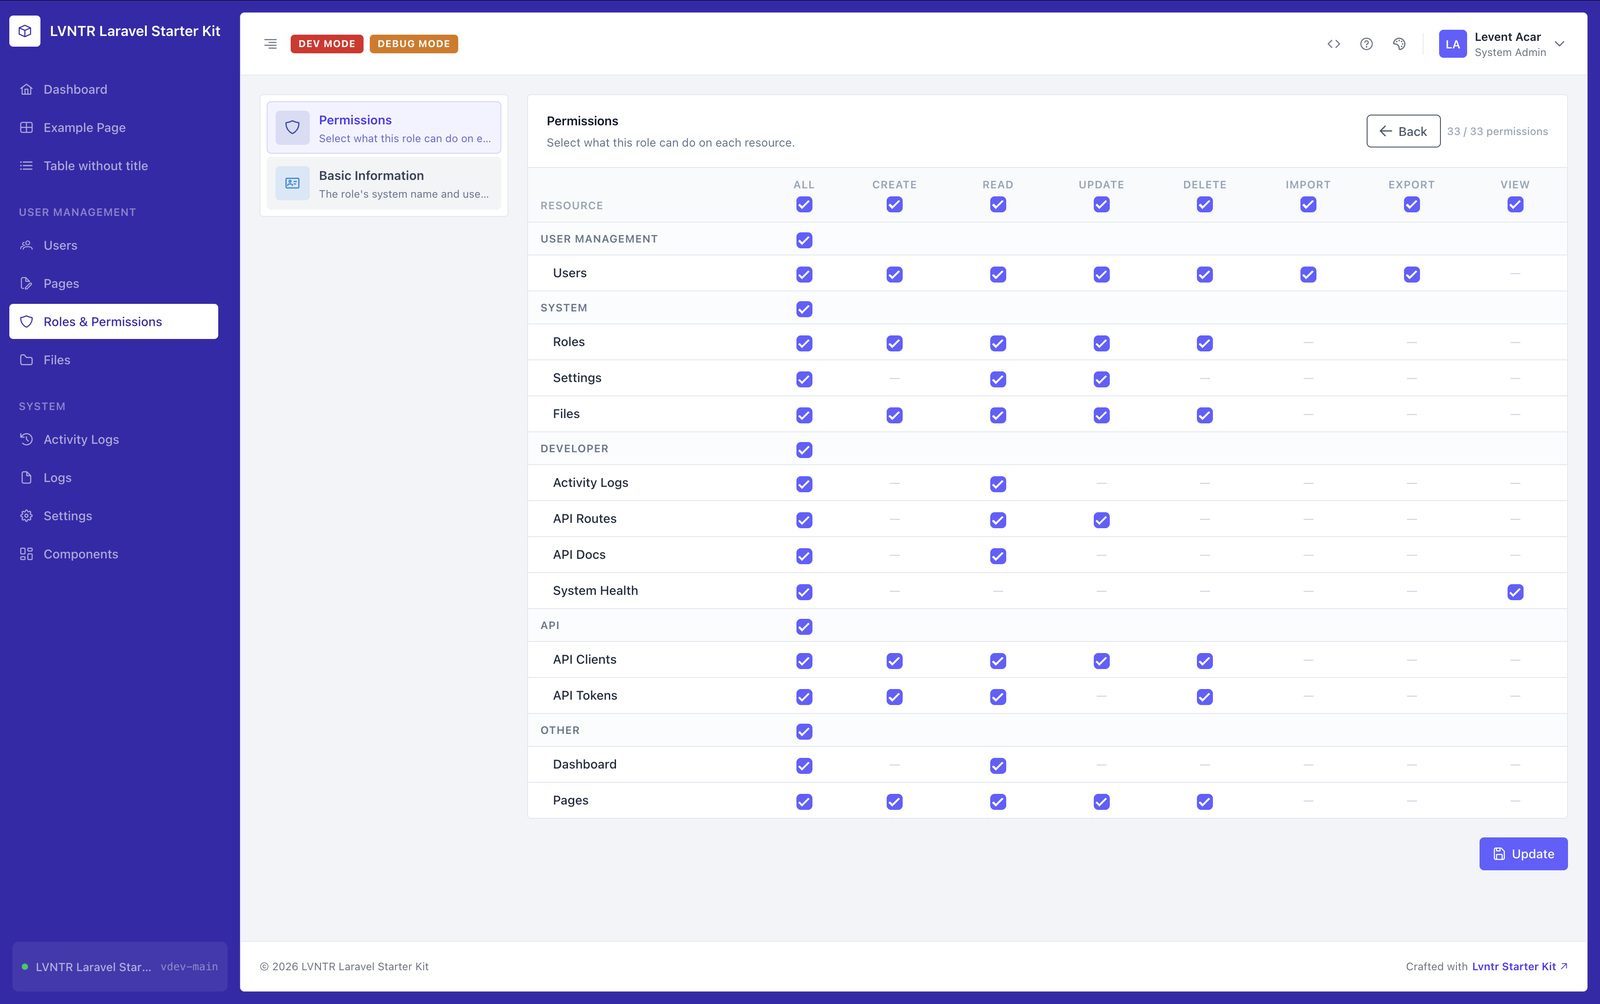The height and width of the screenshot is (1004, 1600).
Task: Select the Permissions section tab
Action: [x=384, y=128]
